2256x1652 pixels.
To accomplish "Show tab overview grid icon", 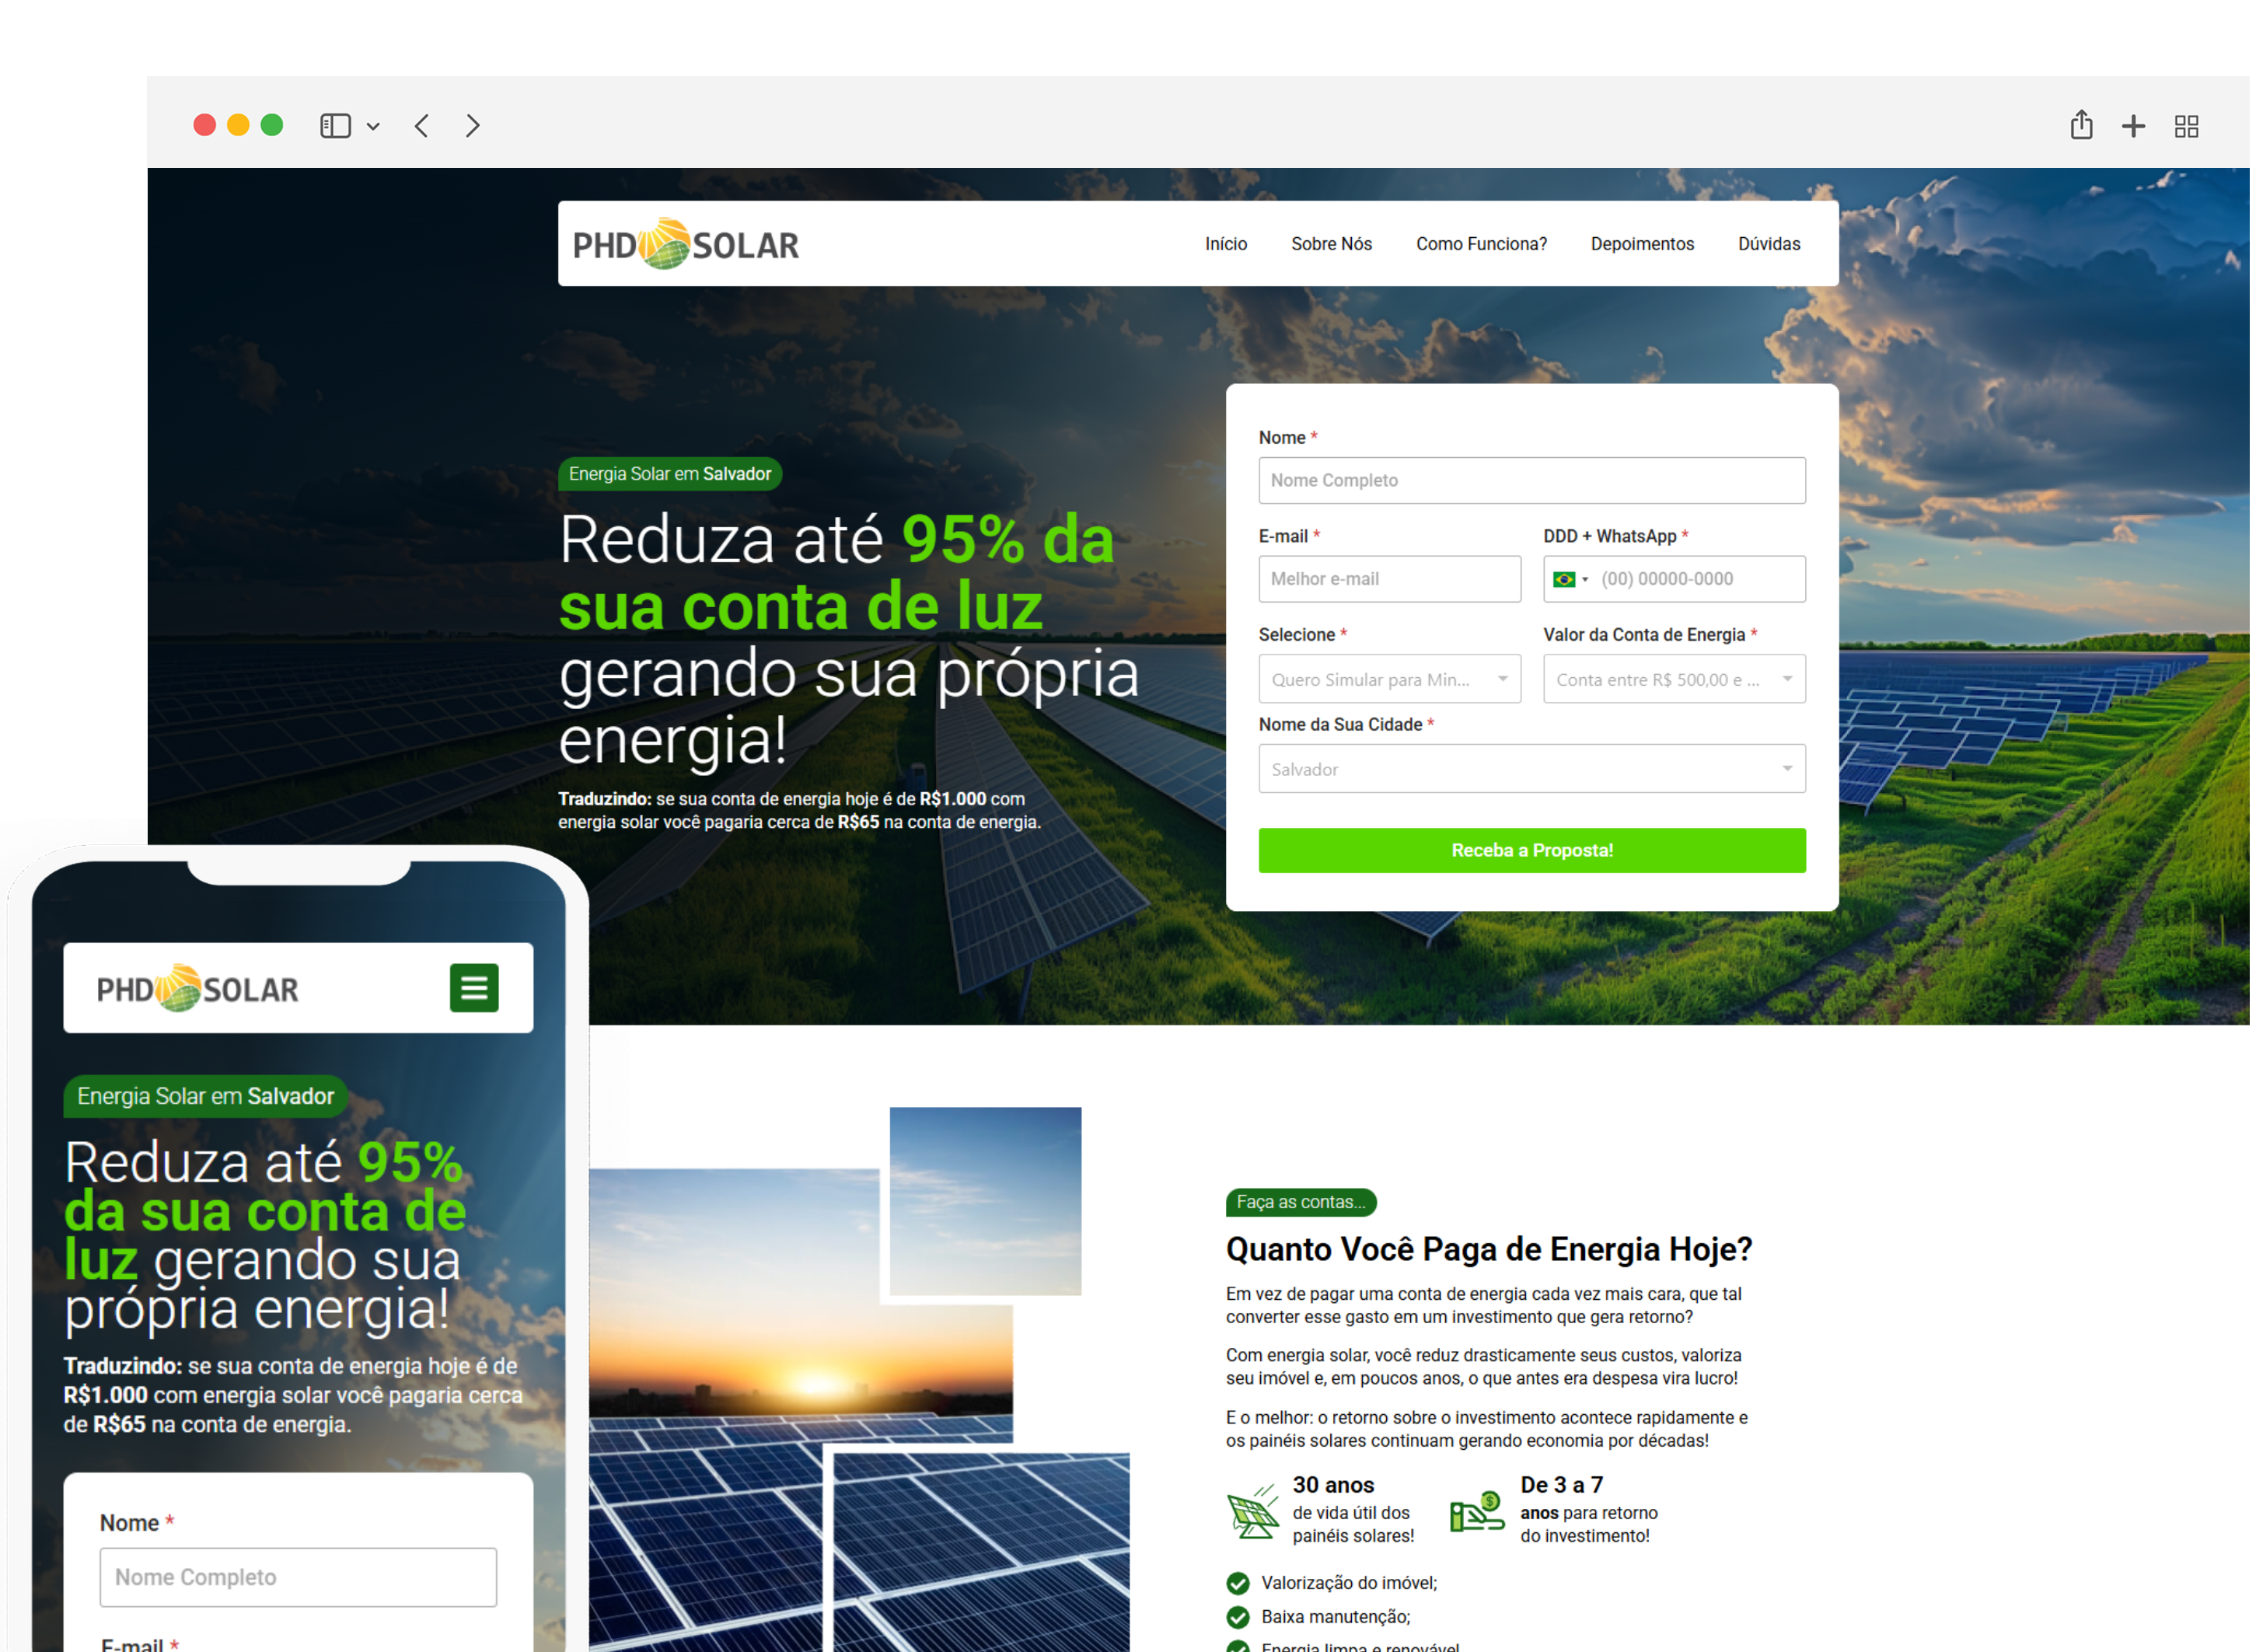I will click(2186, 126).
